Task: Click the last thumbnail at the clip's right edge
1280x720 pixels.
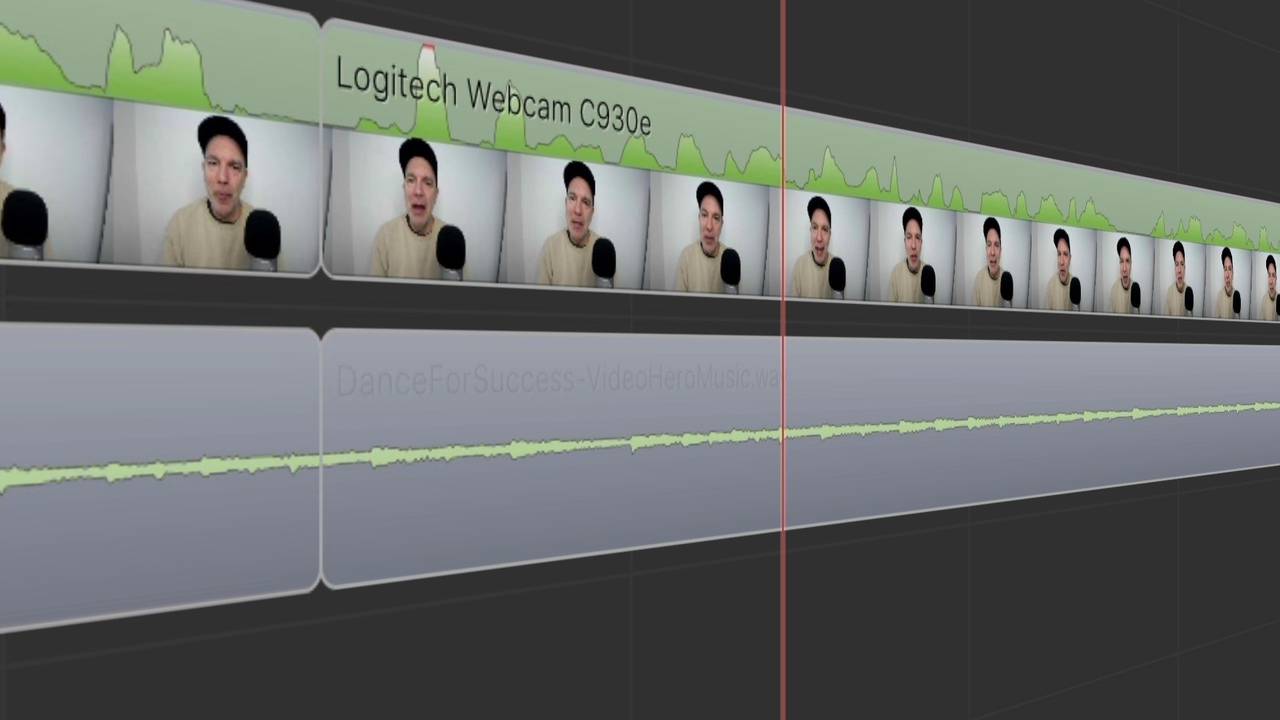Action: pos(1268,287)
